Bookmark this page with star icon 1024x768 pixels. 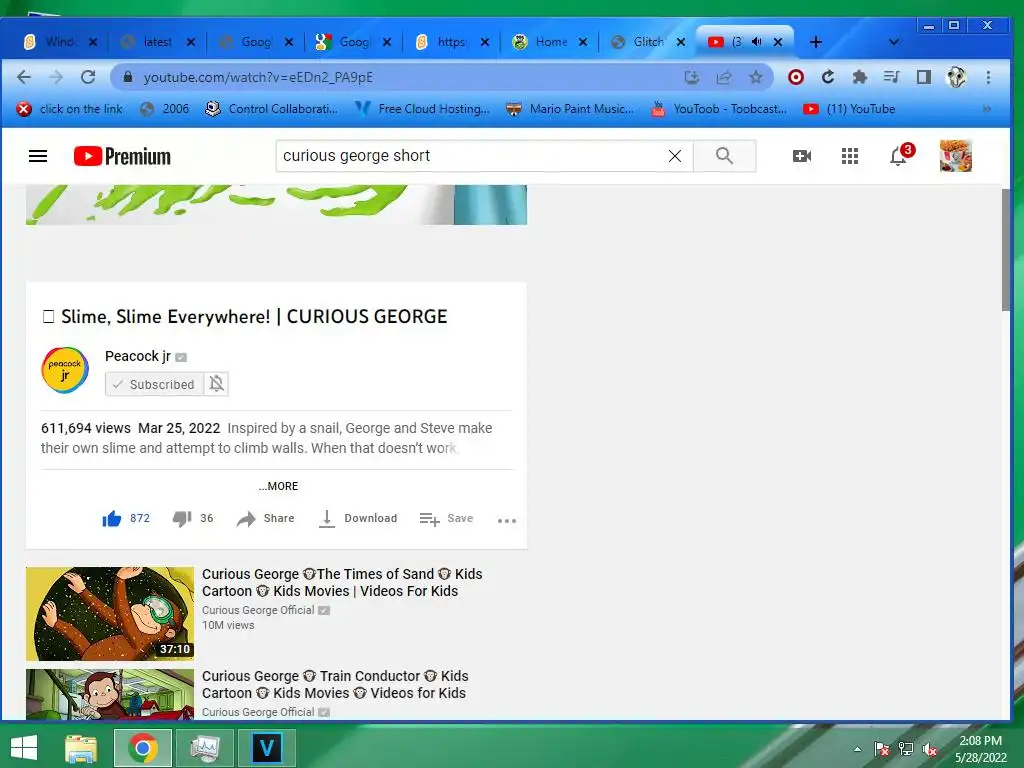pos(756,77)
